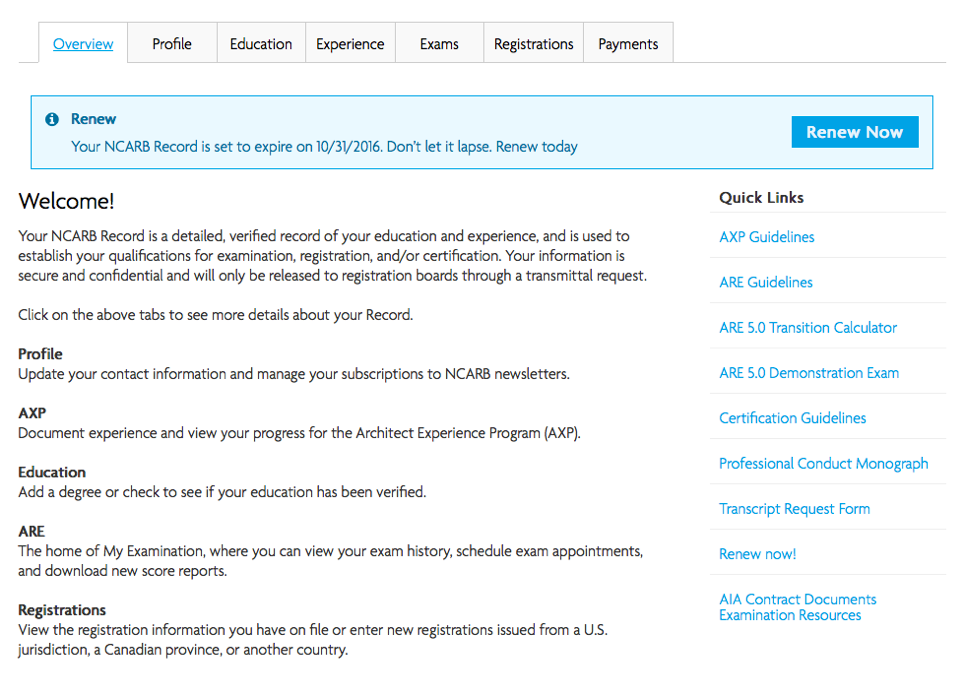Open AIA Contract Documents Examination Resources
Screen dimensions: 965x696
[x=797, y=606]
